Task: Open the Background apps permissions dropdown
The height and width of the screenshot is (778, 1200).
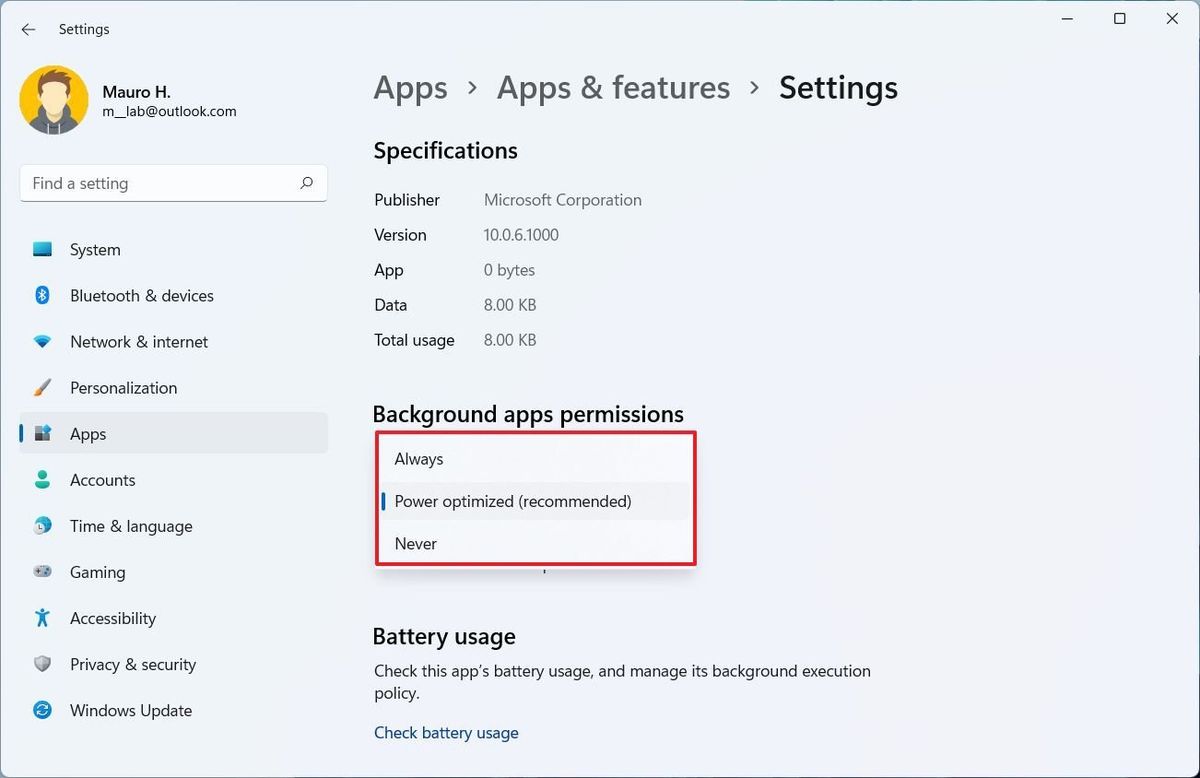Action: tap(536, 500)
